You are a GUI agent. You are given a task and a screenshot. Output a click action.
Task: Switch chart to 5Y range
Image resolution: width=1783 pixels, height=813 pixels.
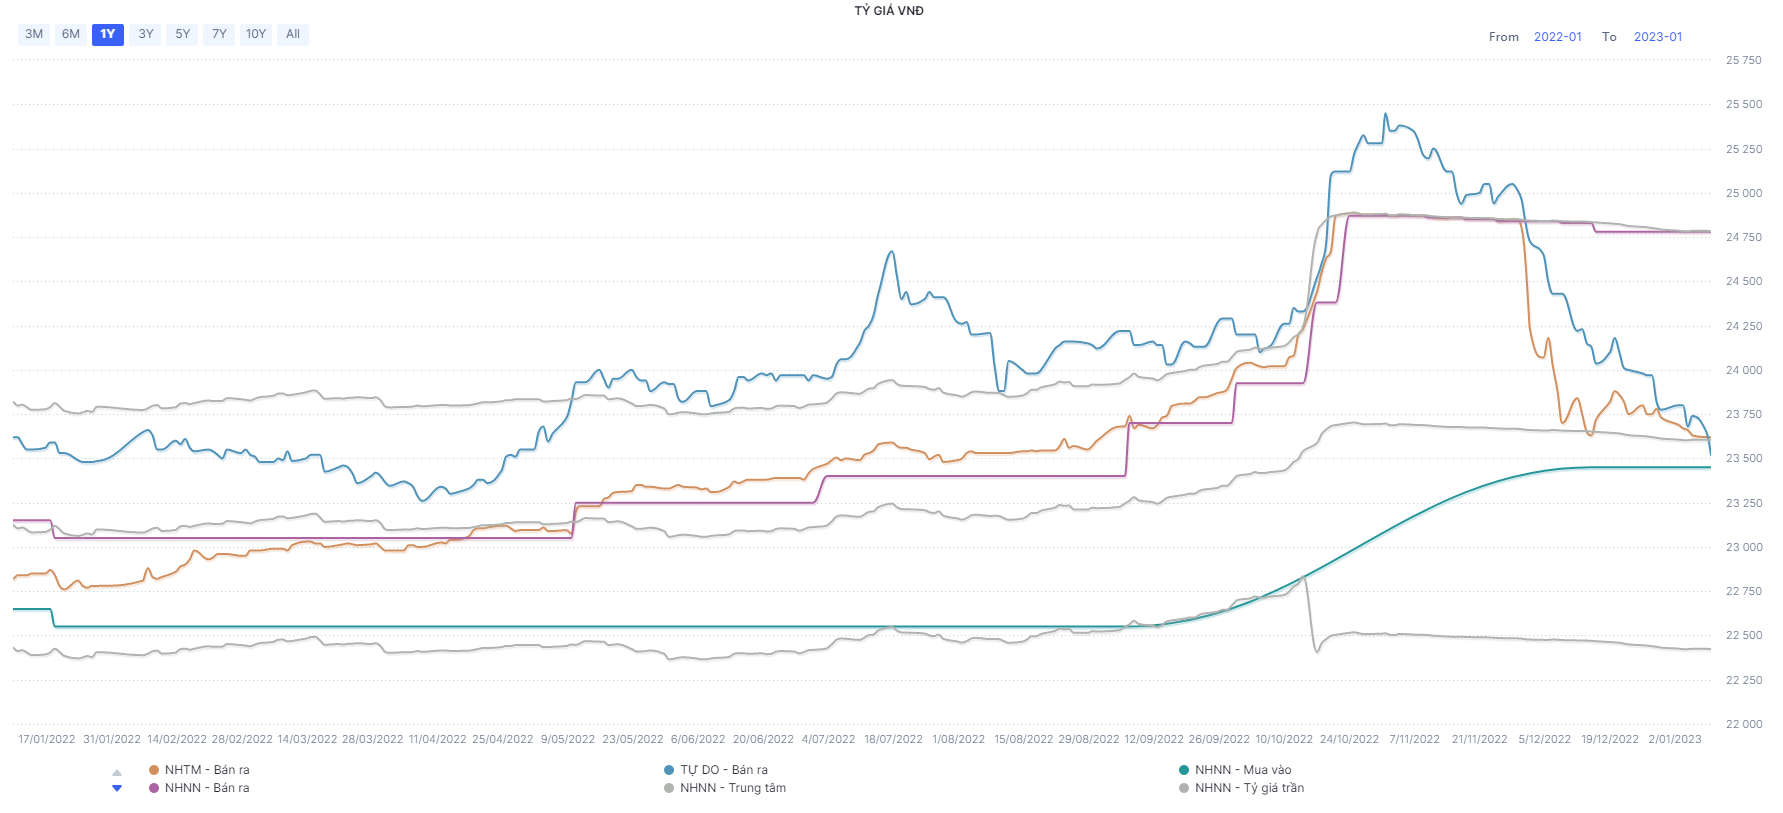pyautogui.click(x=183, y=34)
